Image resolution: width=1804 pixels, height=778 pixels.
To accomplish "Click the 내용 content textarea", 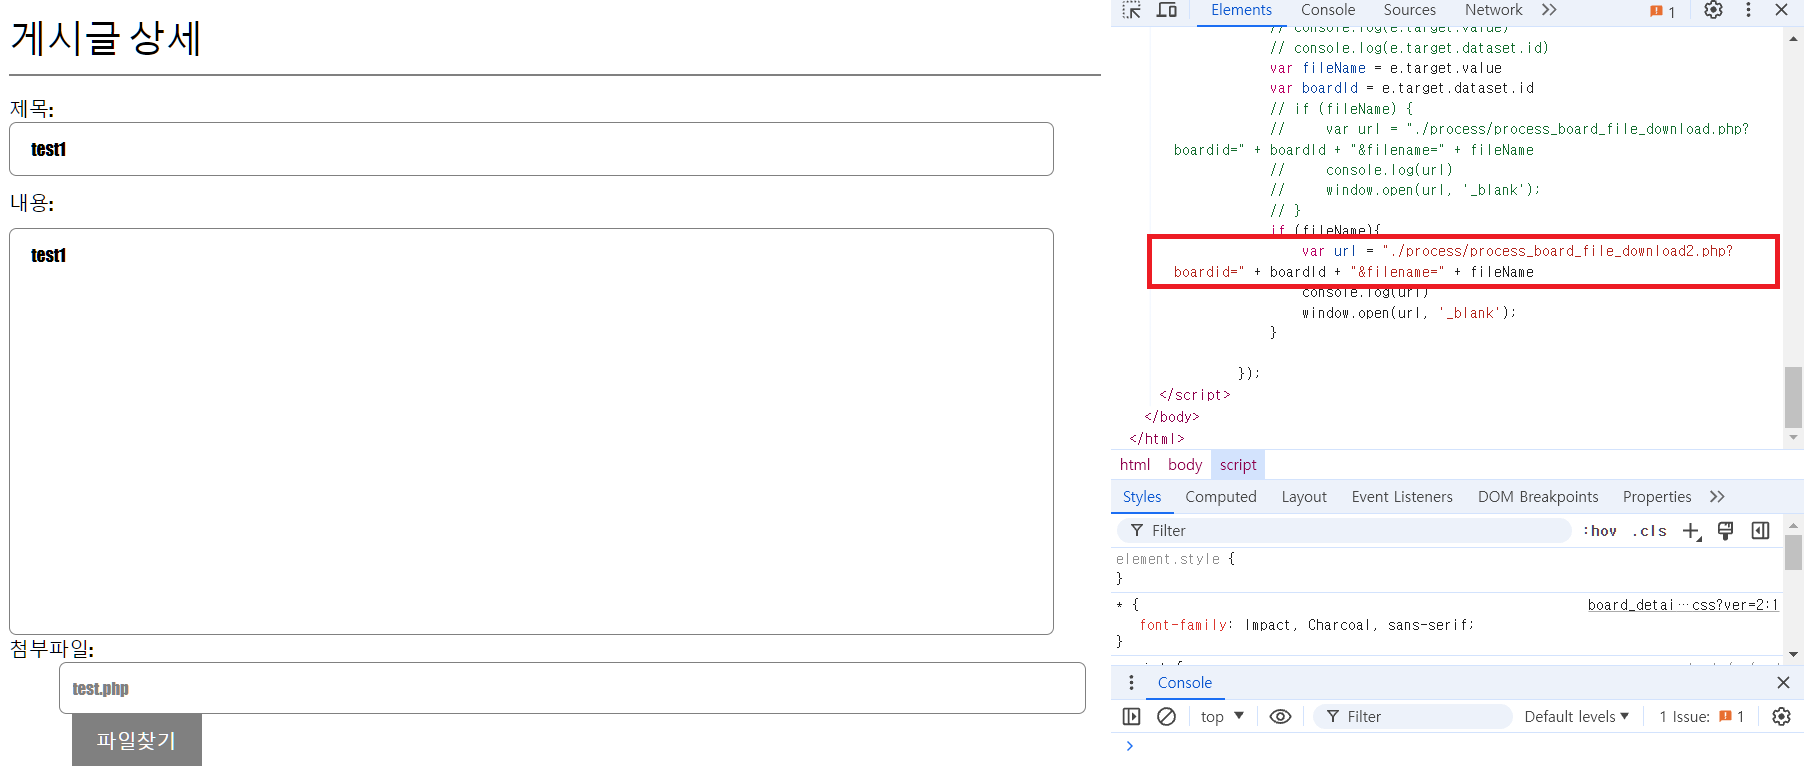I will (x=531, y=431).
